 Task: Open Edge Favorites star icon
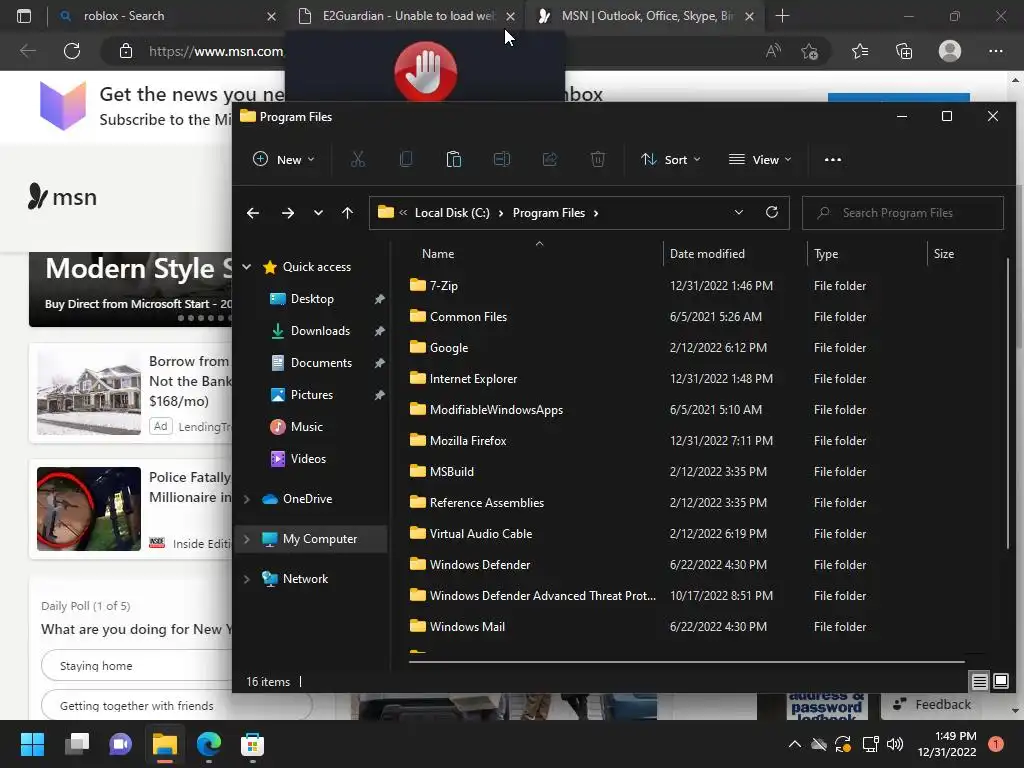pyautogui.click(x=860, y=51)
